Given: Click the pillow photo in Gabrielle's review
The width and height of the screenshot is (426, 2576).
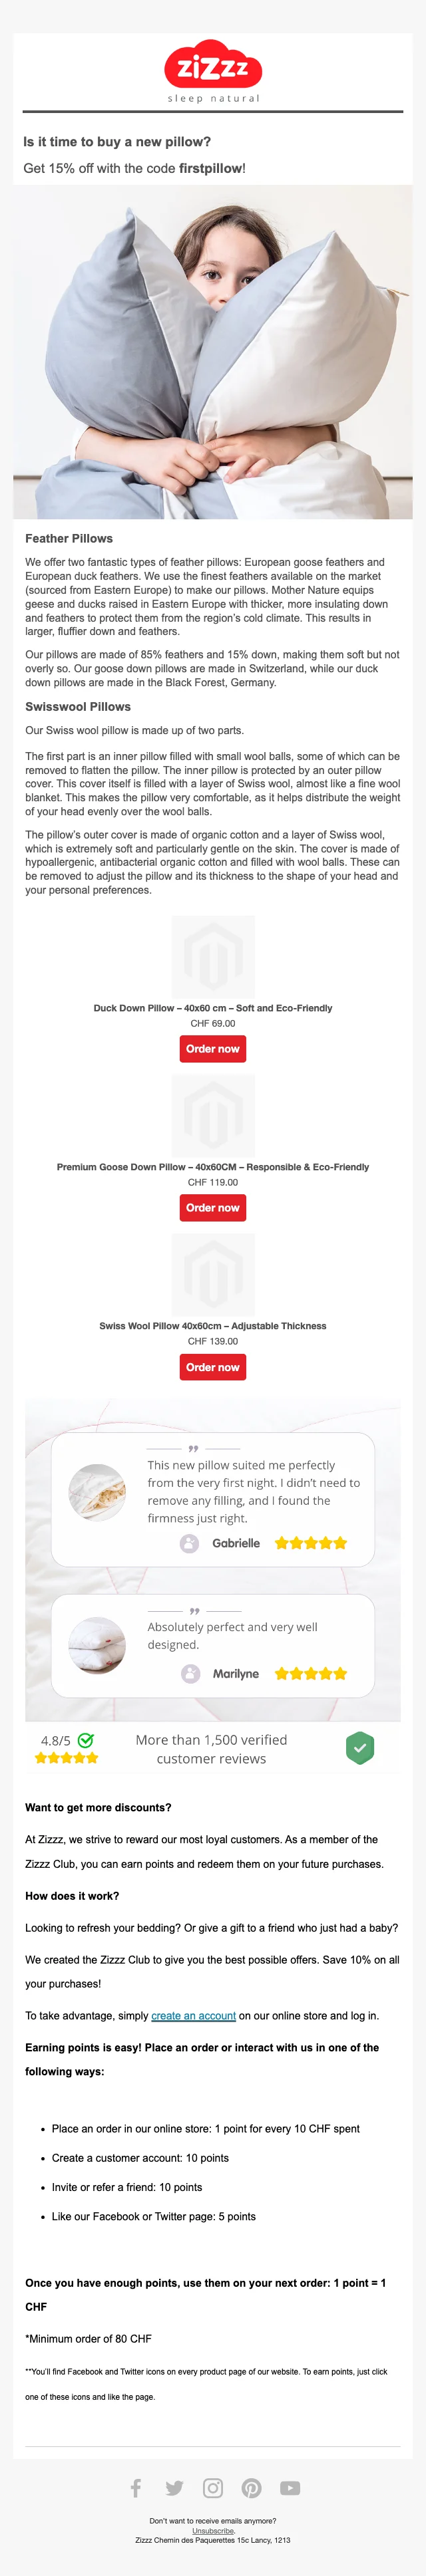Looking at the screenshot, I should (x=97, y=1492).
